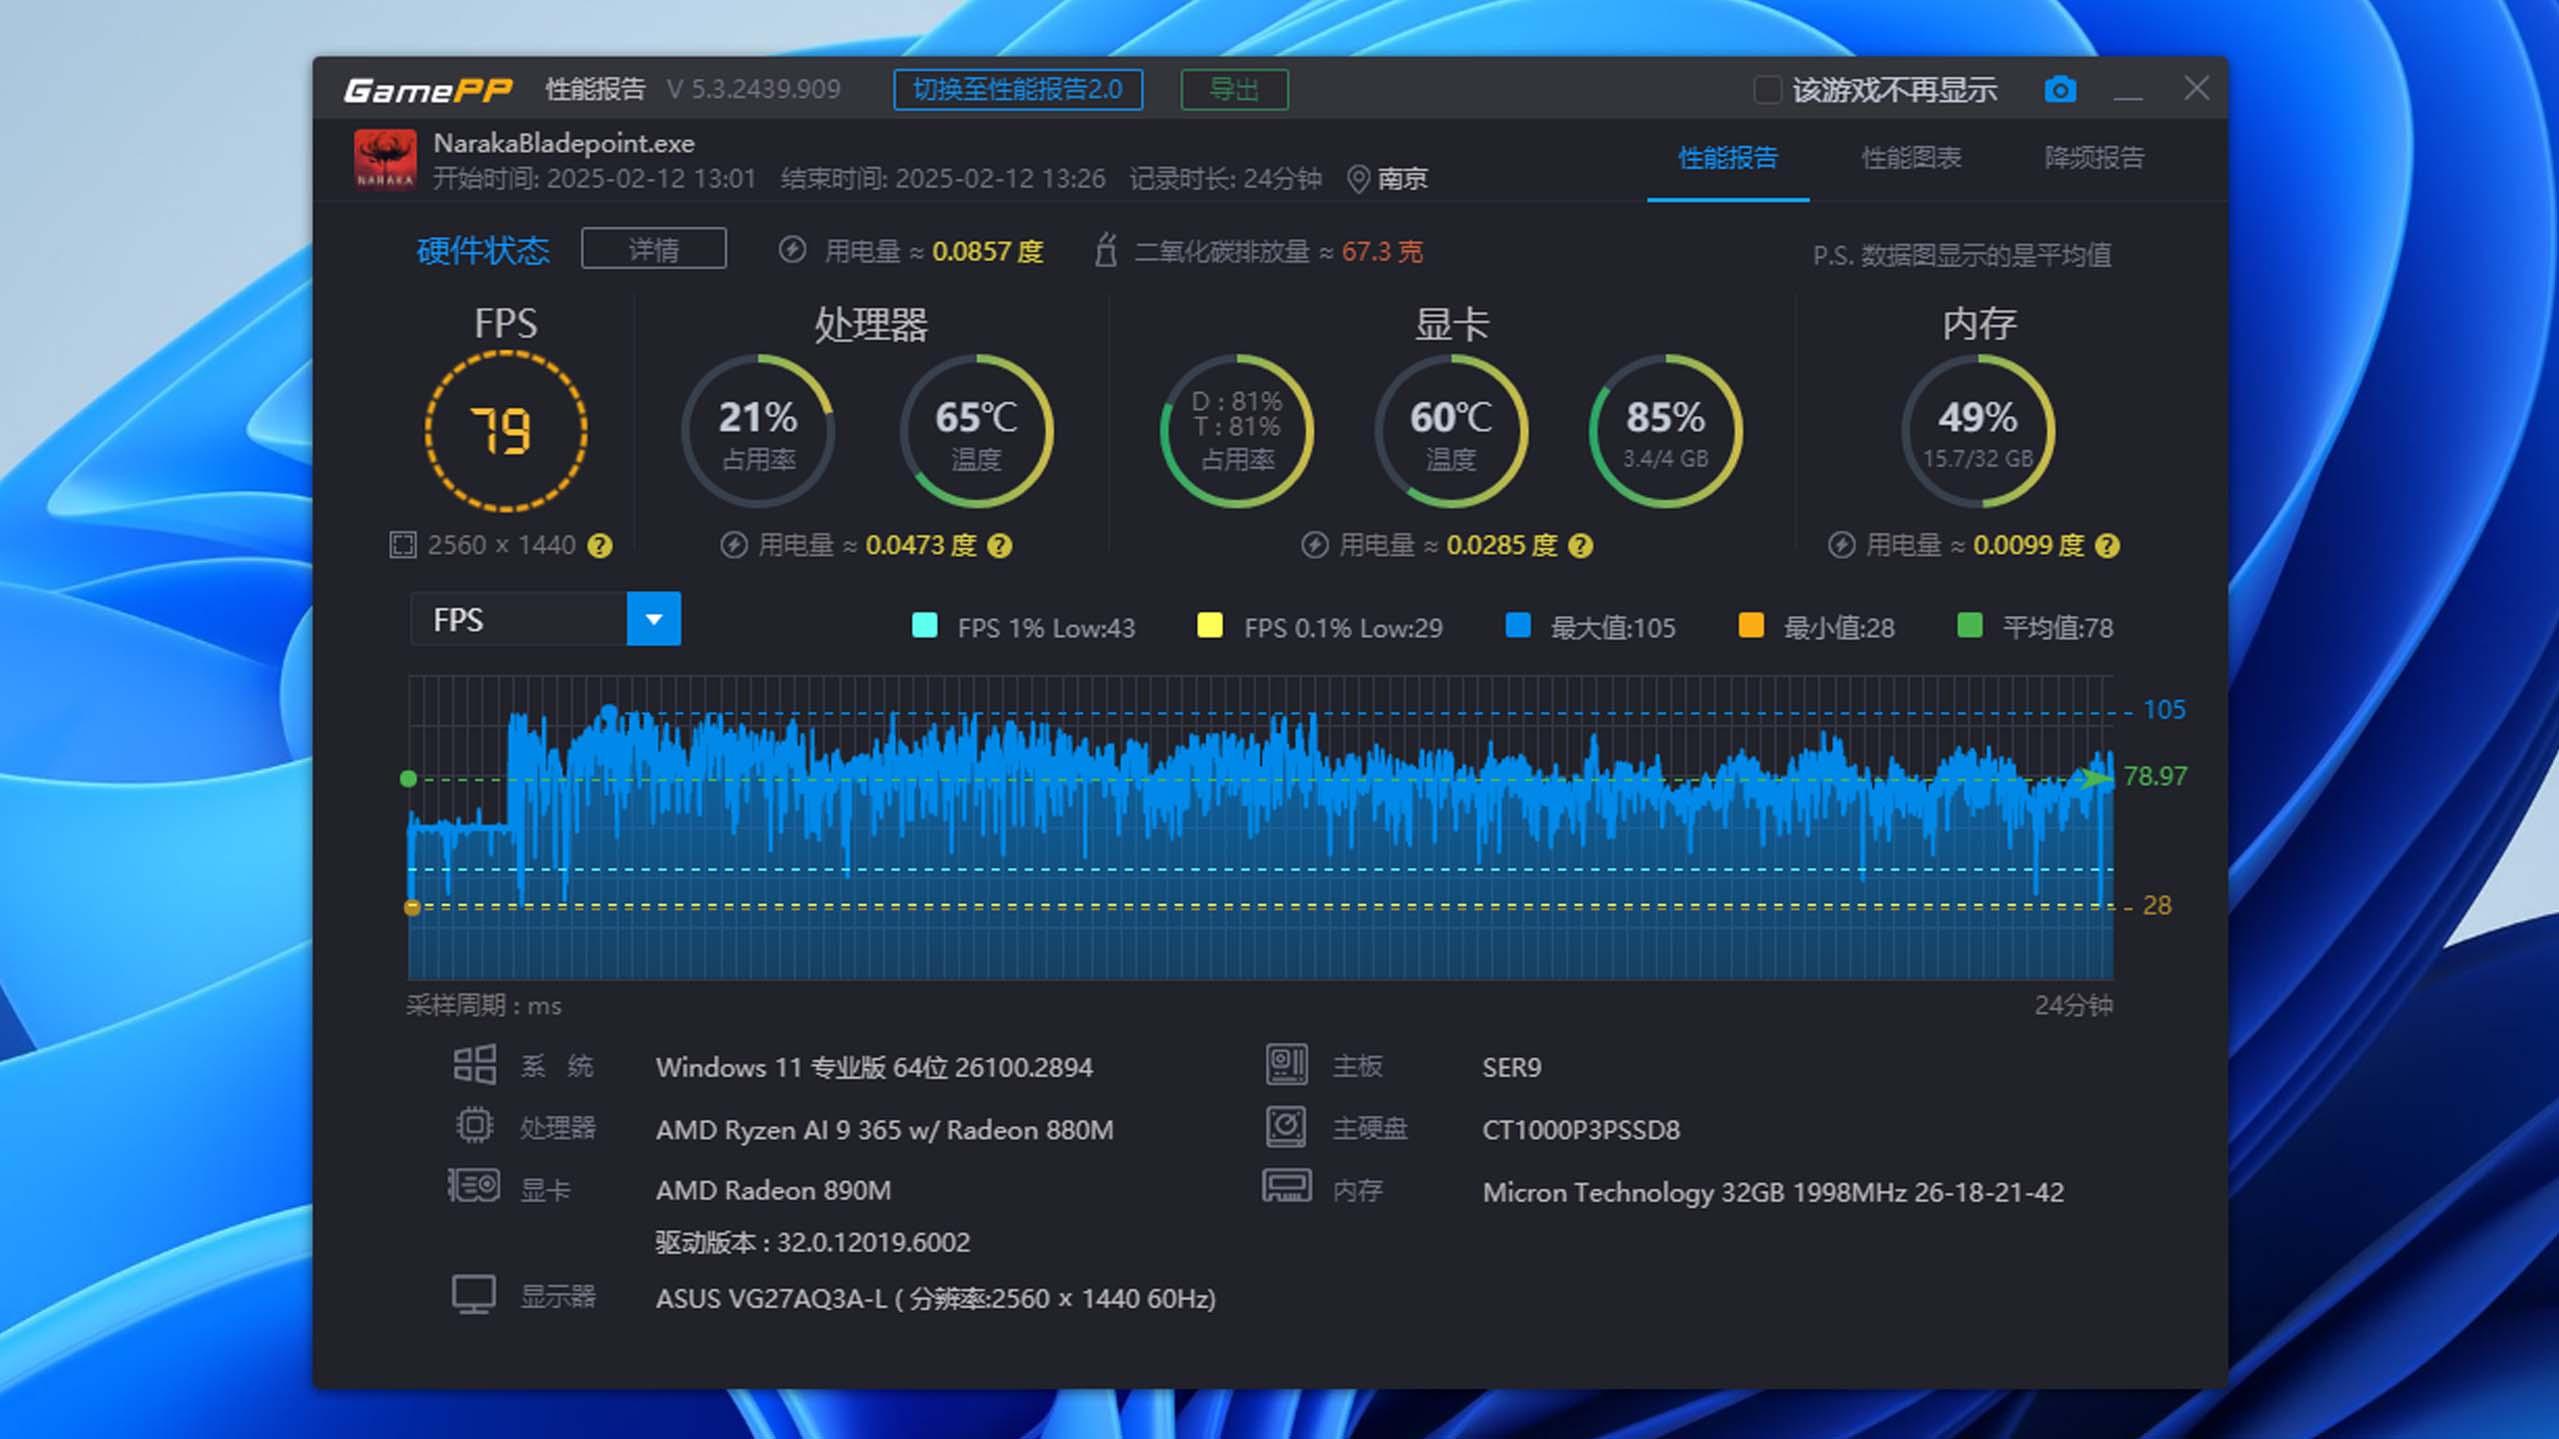Click the motherboard icon beside SER9
2559x1439 pixels.
1287,1065
